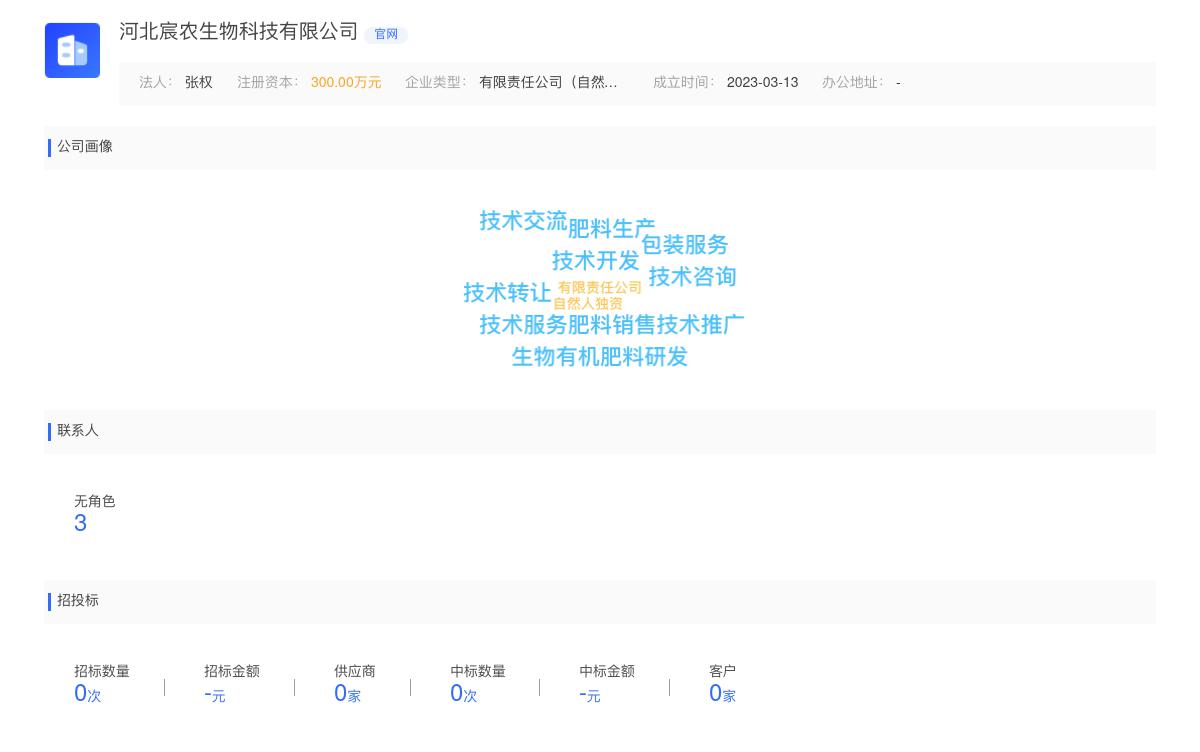The width and height of the screenshot is (1200, 752).
Task: Select word cloud tag 技术转让
Action: (x=507, y=293)
